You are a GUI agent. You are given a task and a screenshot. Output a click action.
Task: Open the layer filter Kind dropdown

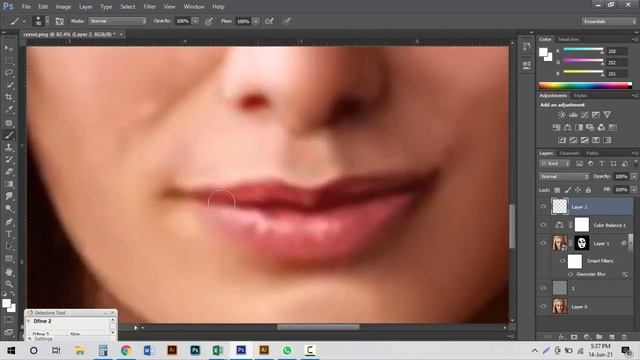point(555,164)
